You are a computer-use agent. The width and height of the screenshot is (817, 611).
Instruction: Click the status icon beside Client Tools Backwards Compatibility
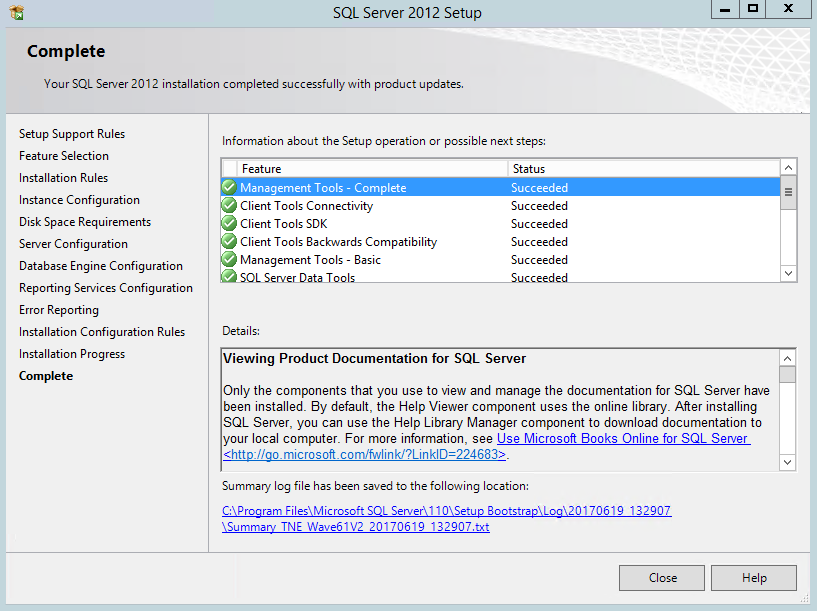[x=229, y=242]
